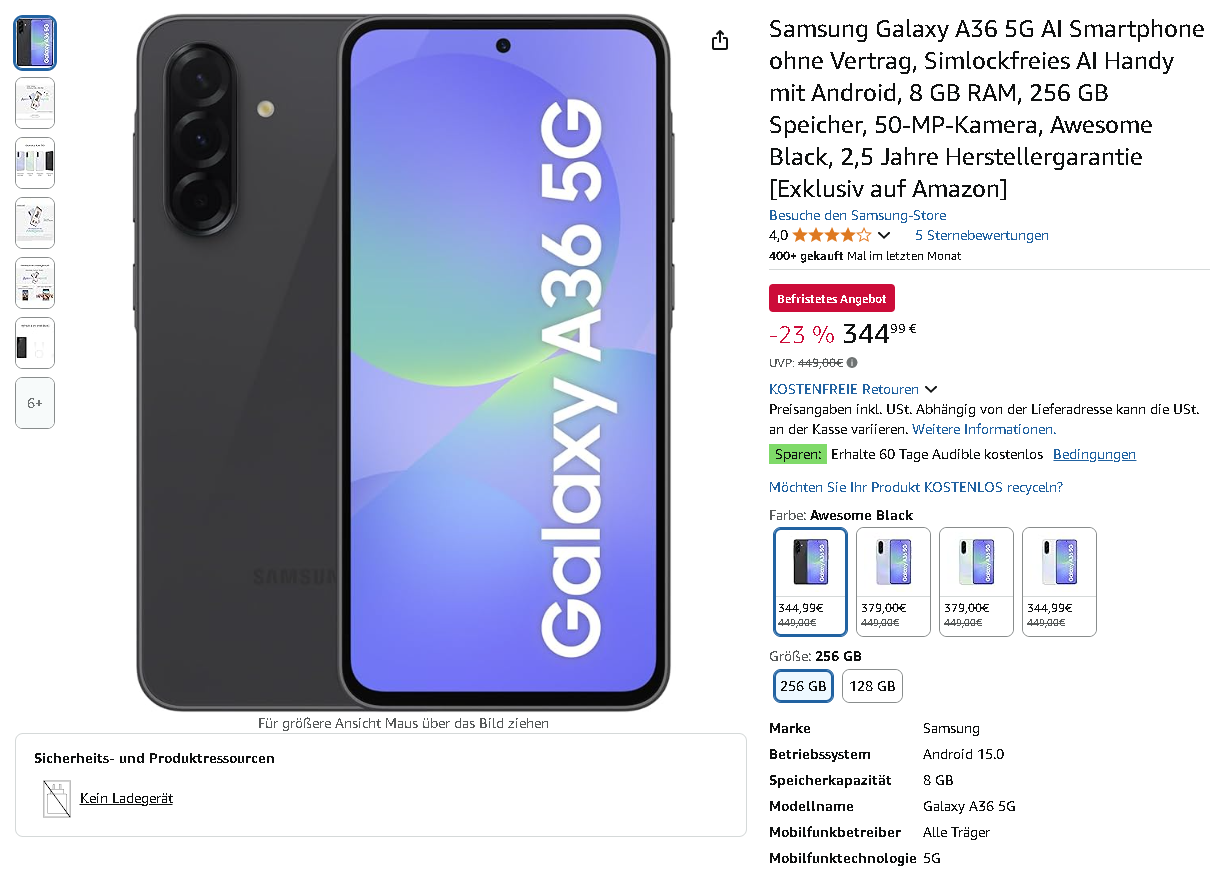Open the star rating breakdown chevron
1214x870 pixels.
(883, 236)
